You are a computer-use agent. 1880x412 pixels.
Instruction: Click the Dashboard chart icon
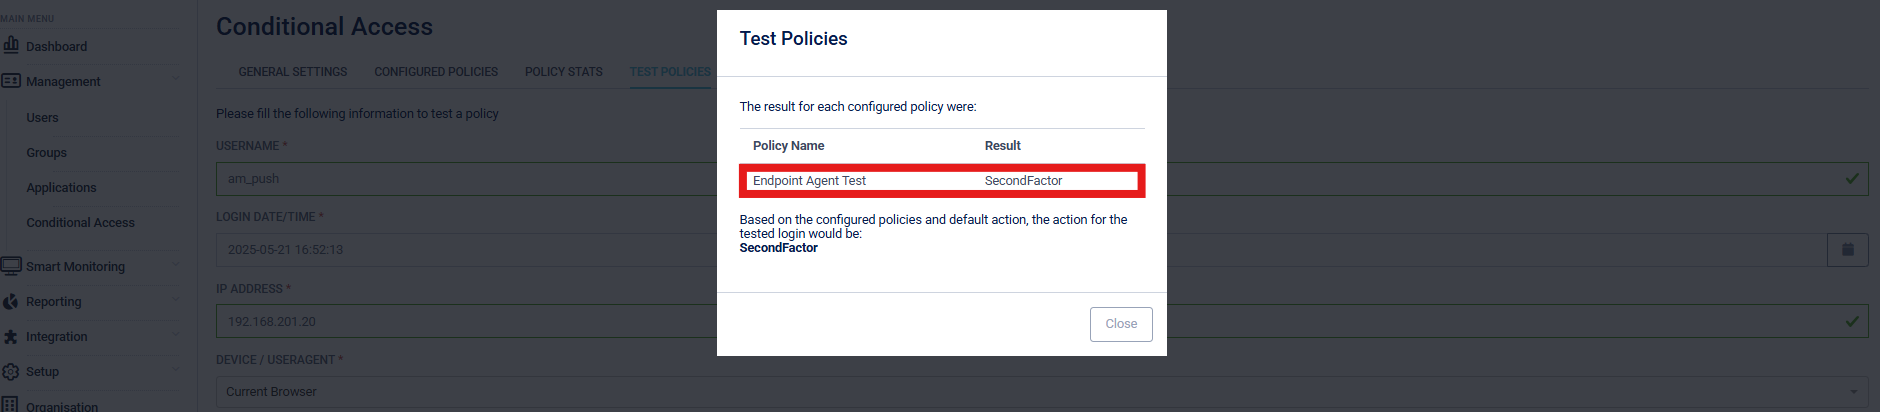coord(11,44)
